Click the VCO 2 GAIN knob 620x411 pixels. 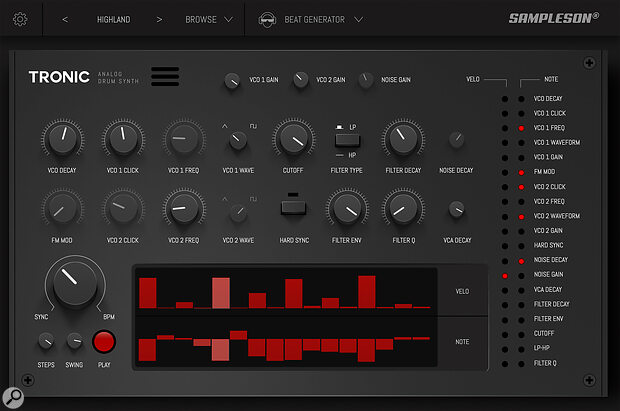pos(301,80)
